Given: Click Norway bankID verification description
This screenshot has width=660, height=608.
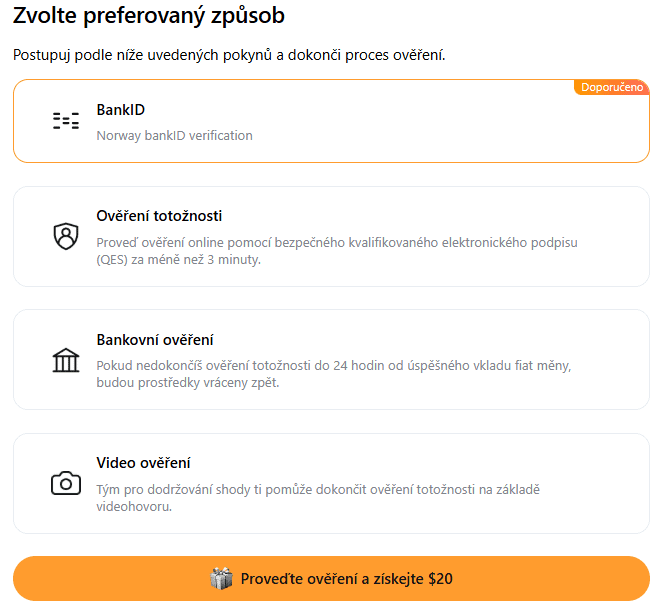Looking at the screenshot, I should click(x=174, y=135).
